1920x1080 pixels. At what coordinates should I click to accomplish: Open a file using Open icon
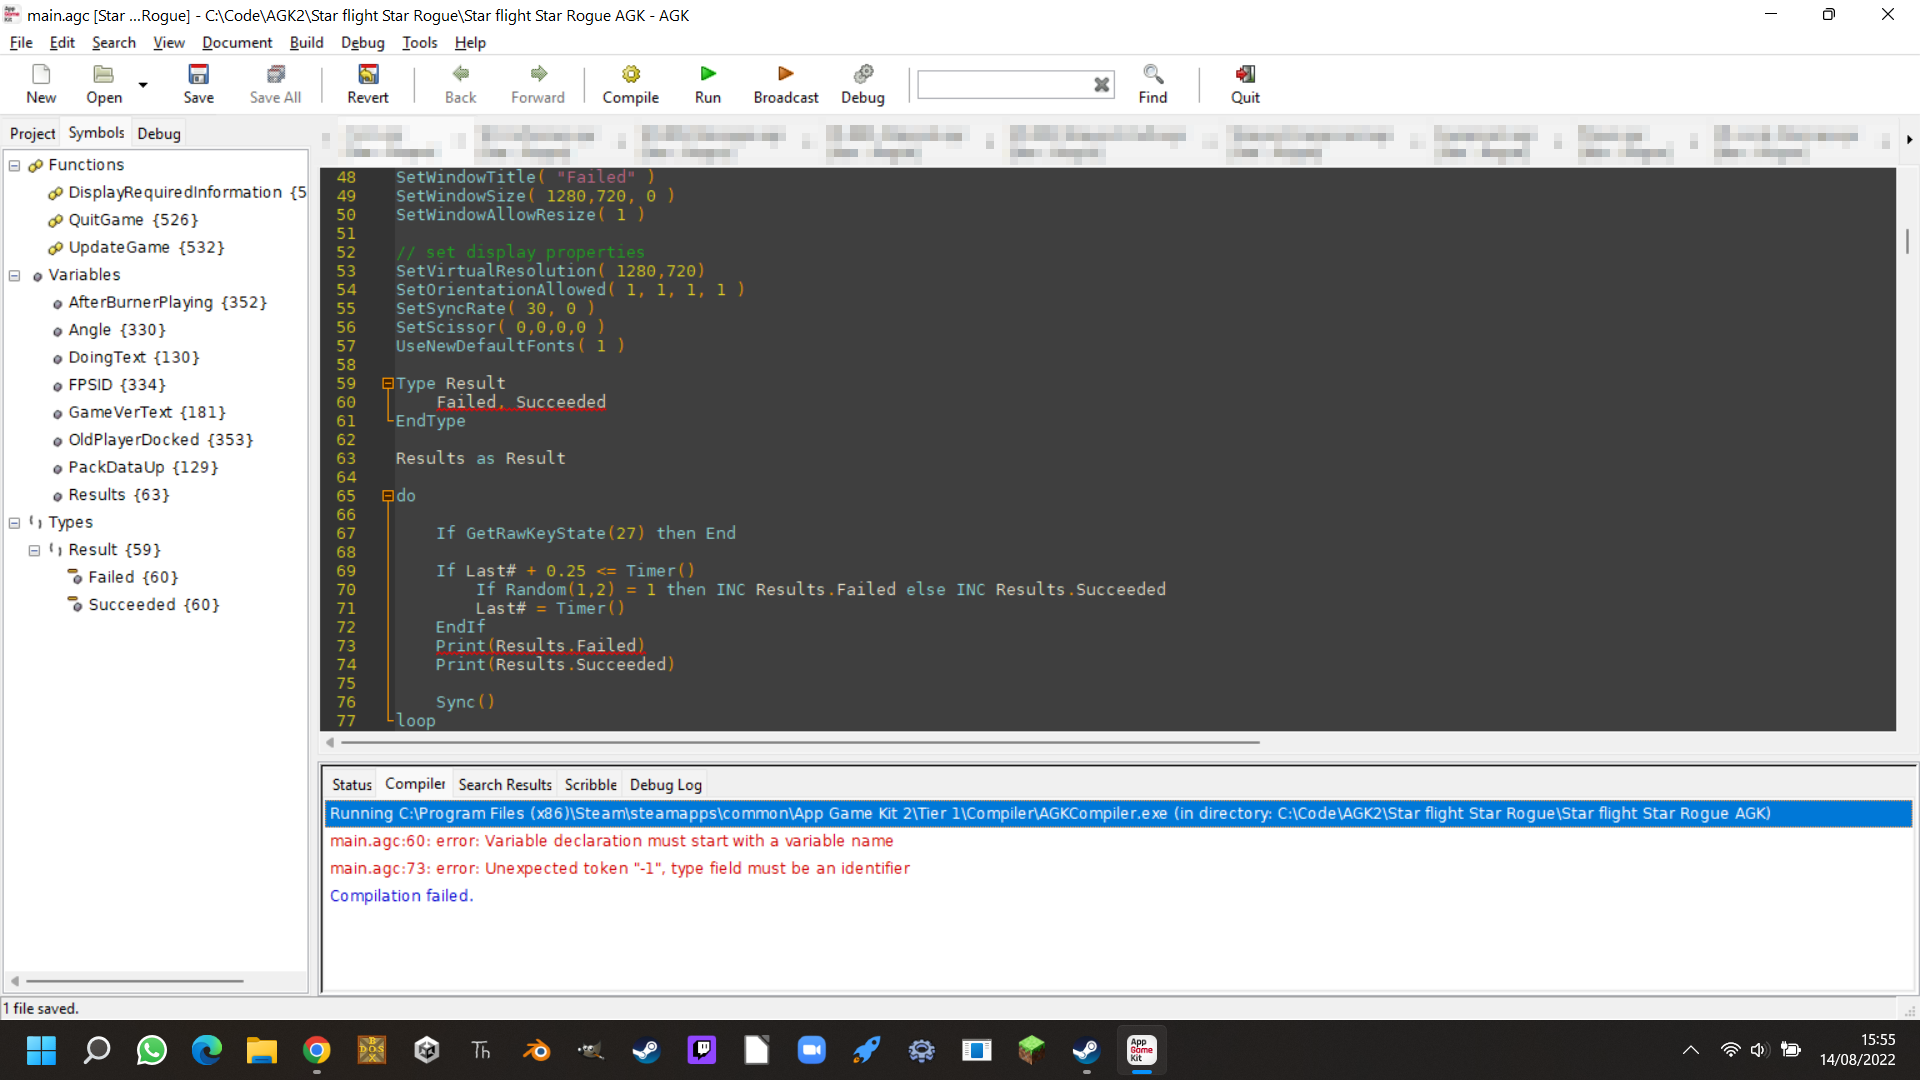[x=104, y=84]
